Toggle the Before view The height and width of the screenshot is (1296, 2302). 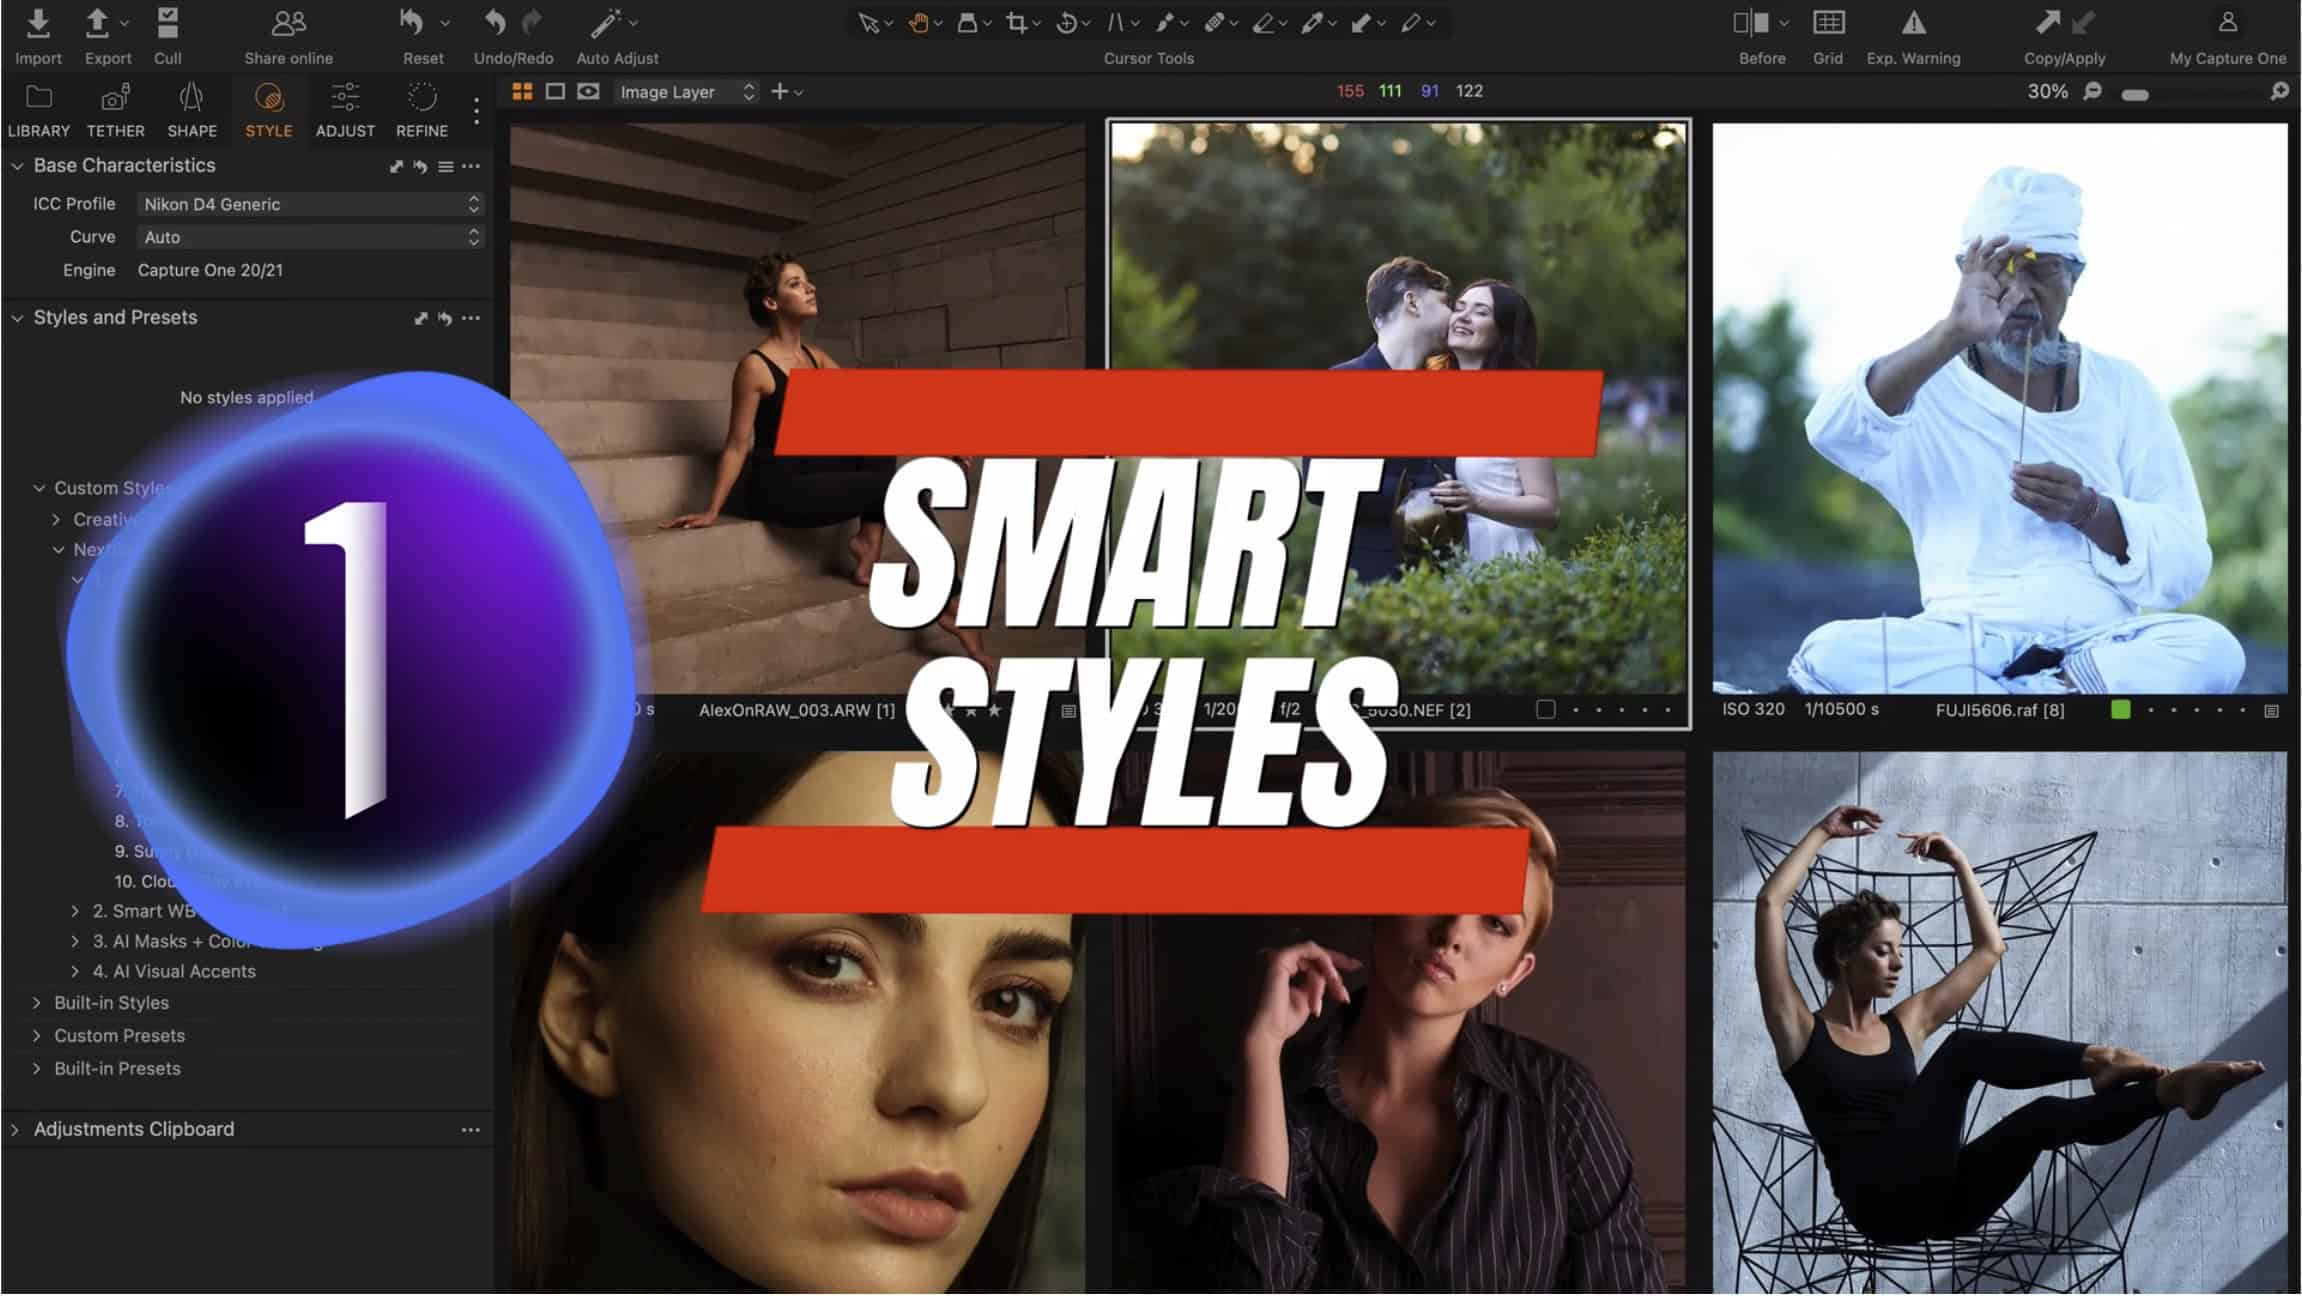[1751, 22]
